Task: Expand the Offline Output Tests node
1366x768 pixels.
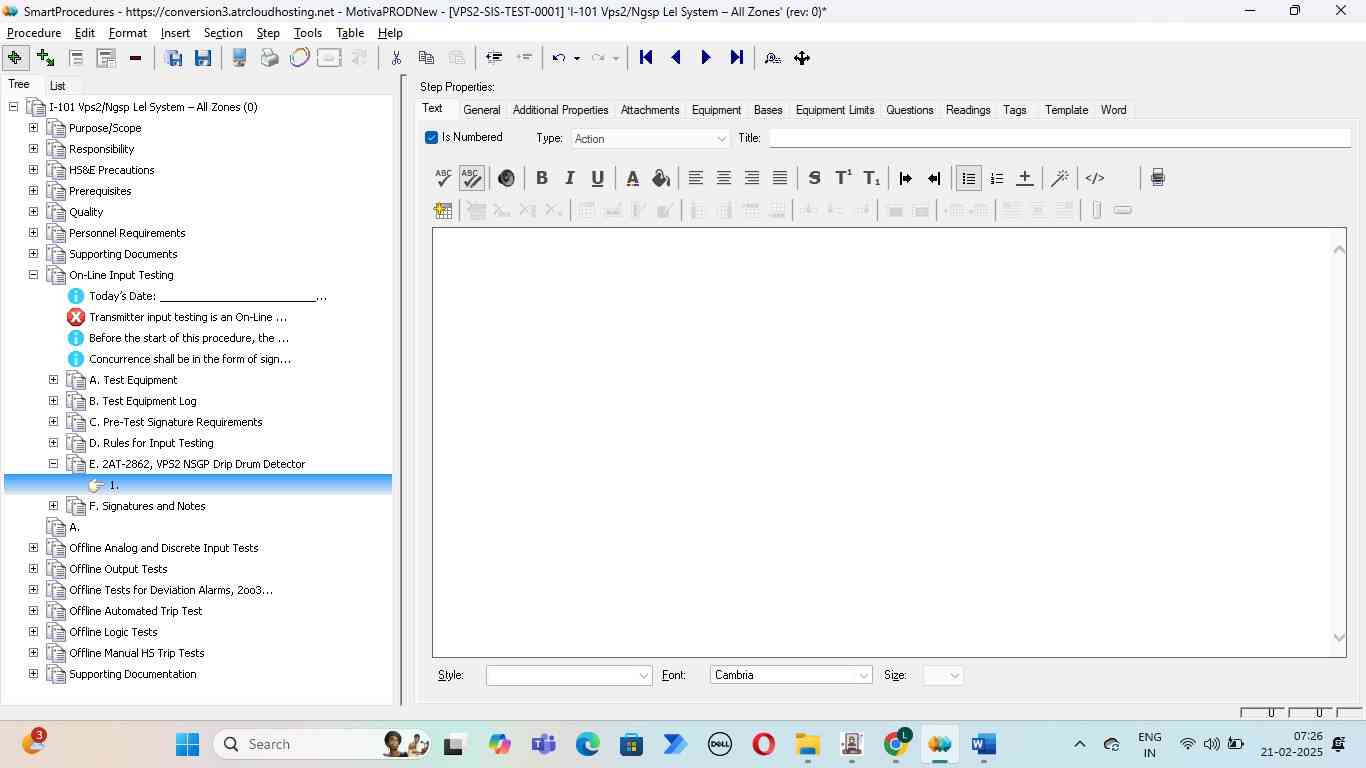Action: (33, 569)
